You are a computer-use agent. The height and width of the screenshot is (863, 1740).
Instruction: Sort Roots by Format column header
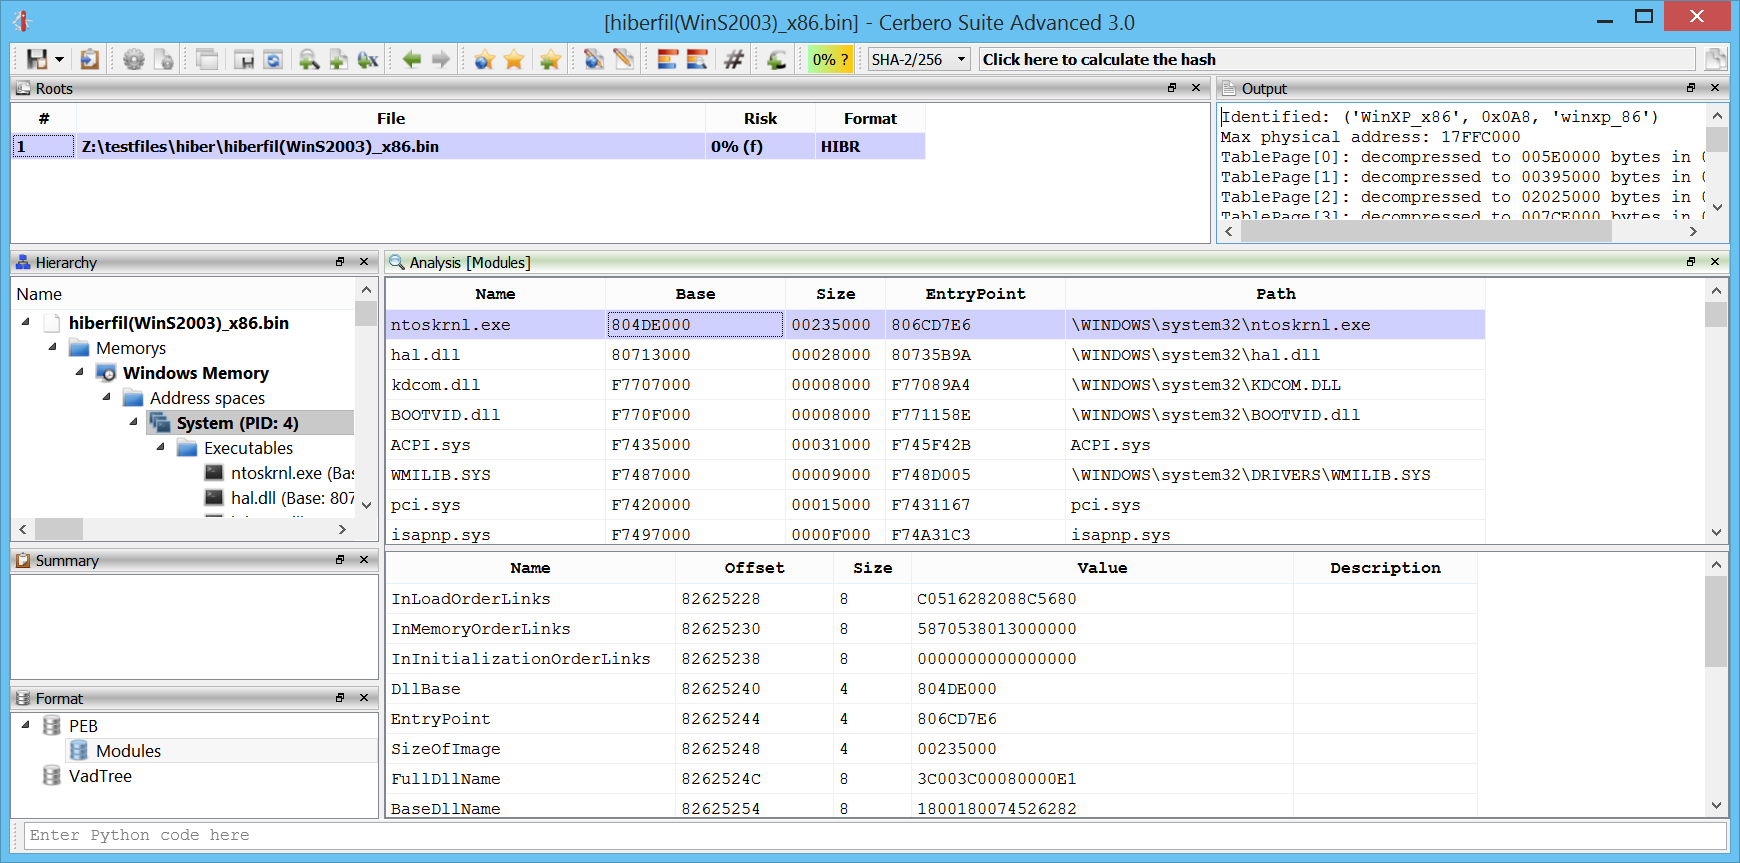click(870, 118)
